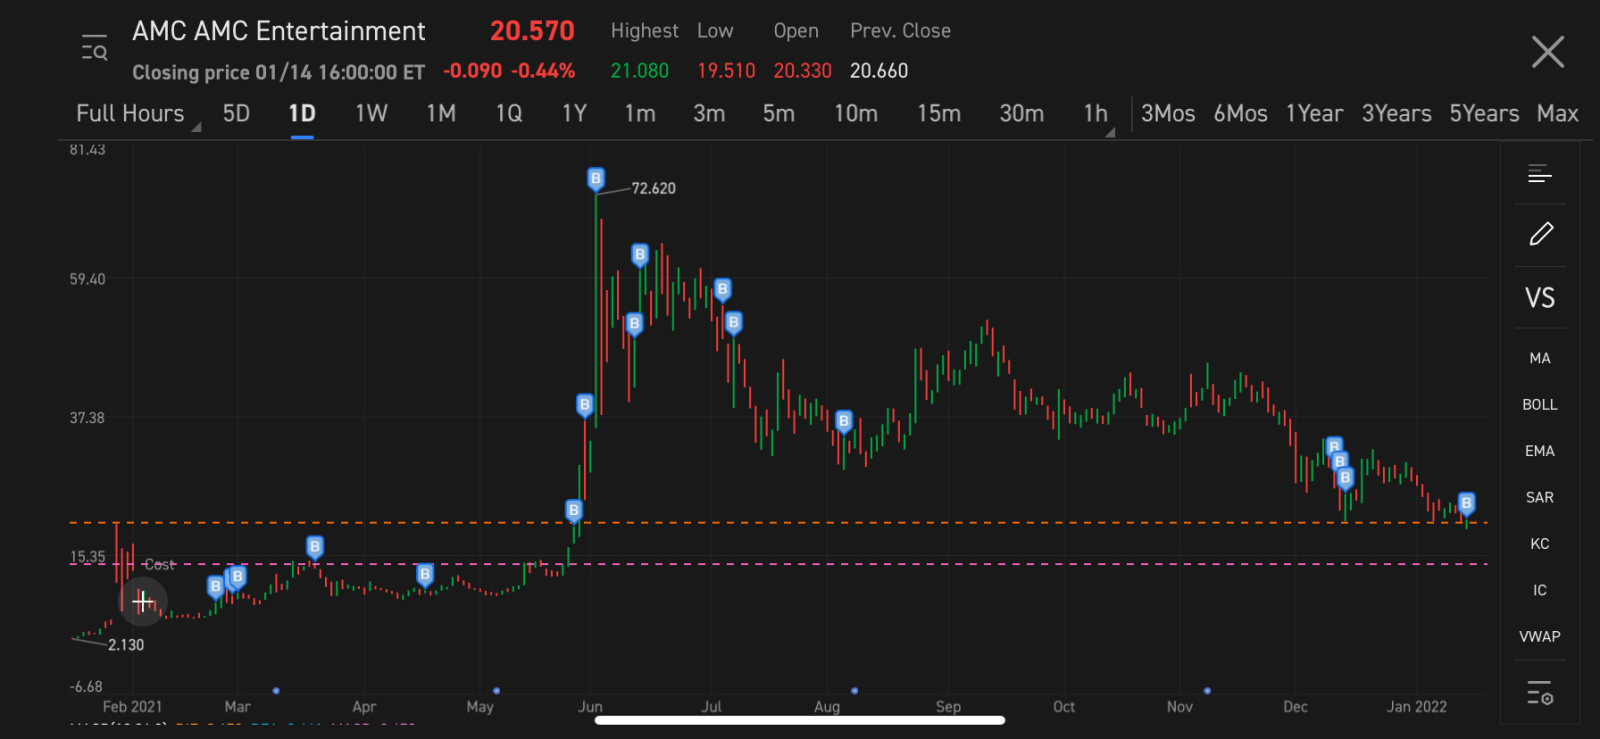This screenshot has width=1600, height=739.
Task: Toggle the BOLL indicator
Action: point(1540,404)
